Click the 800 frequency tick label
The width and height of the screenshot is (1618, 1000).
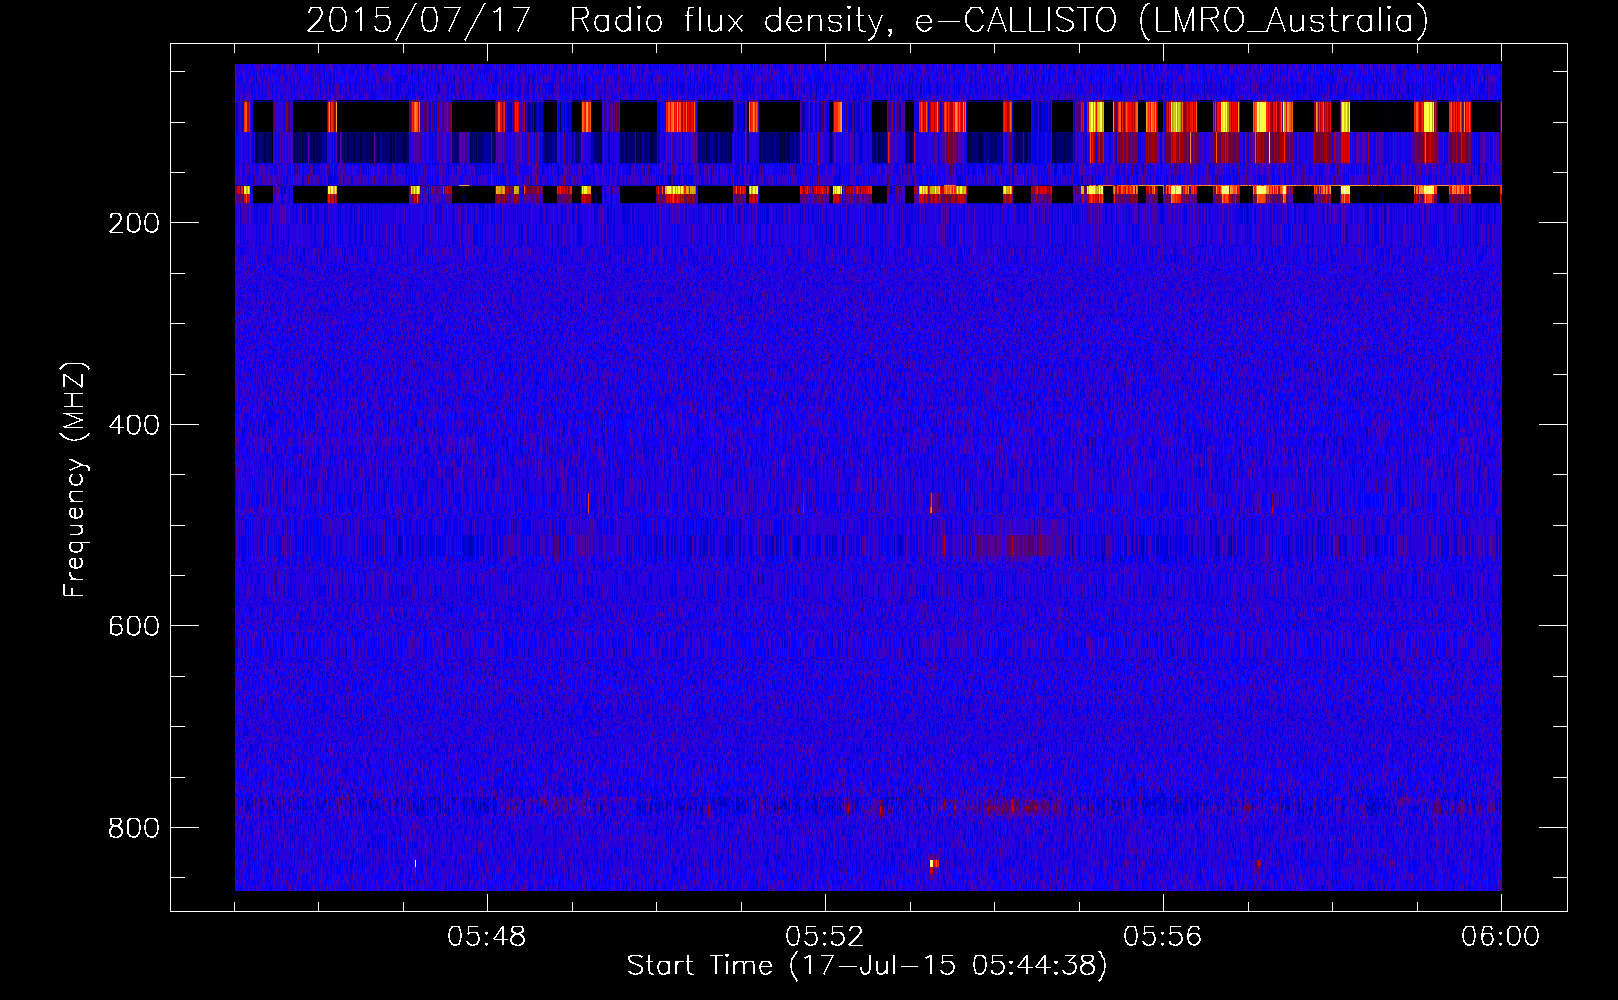pyautogui.click(x=134, y=828)
